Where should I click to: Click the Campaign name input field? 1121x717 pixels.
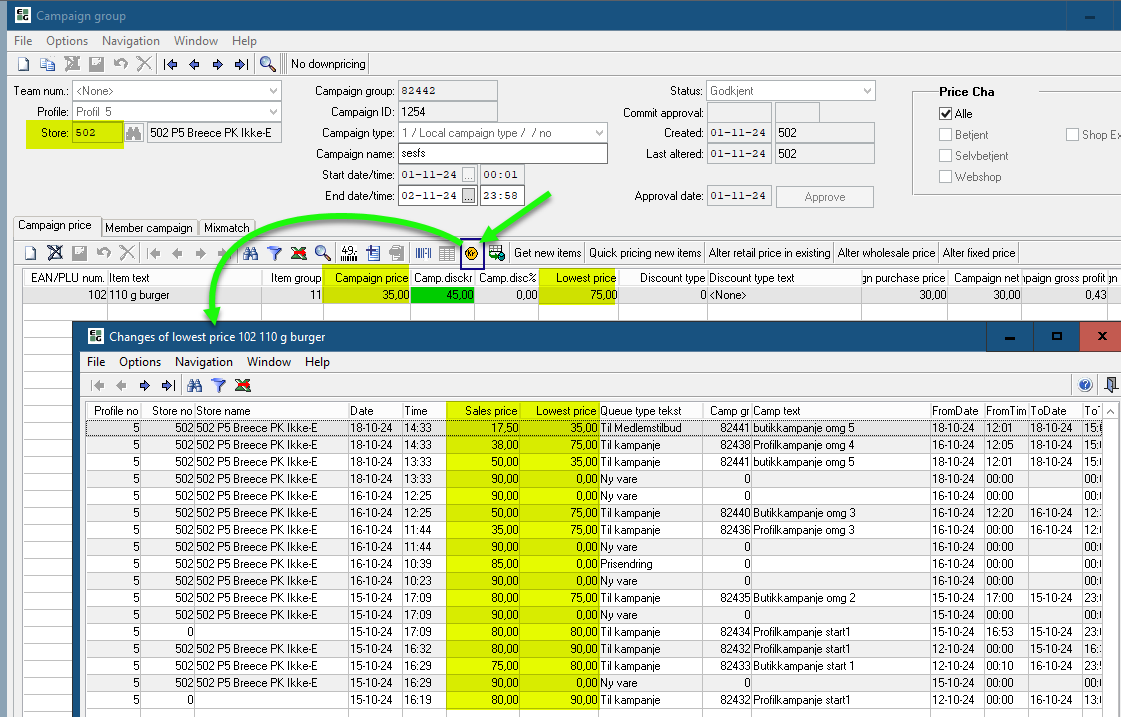coord(503,154)
